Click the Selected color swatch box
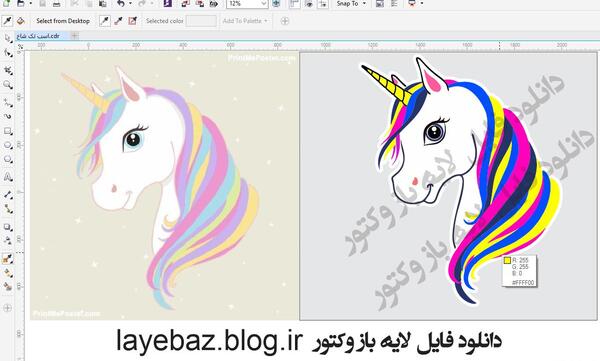 (x=201, y=21)
